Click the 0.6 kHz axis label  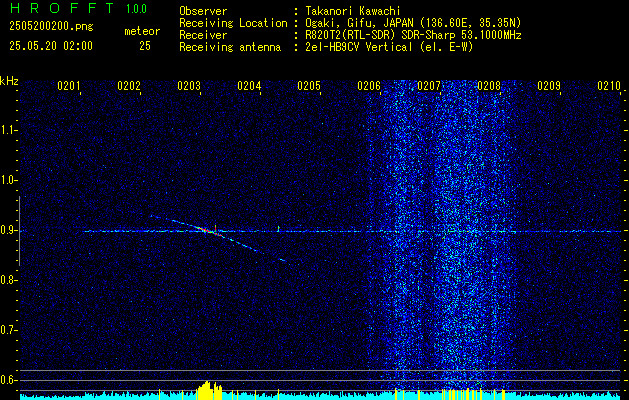pos(7,380)
